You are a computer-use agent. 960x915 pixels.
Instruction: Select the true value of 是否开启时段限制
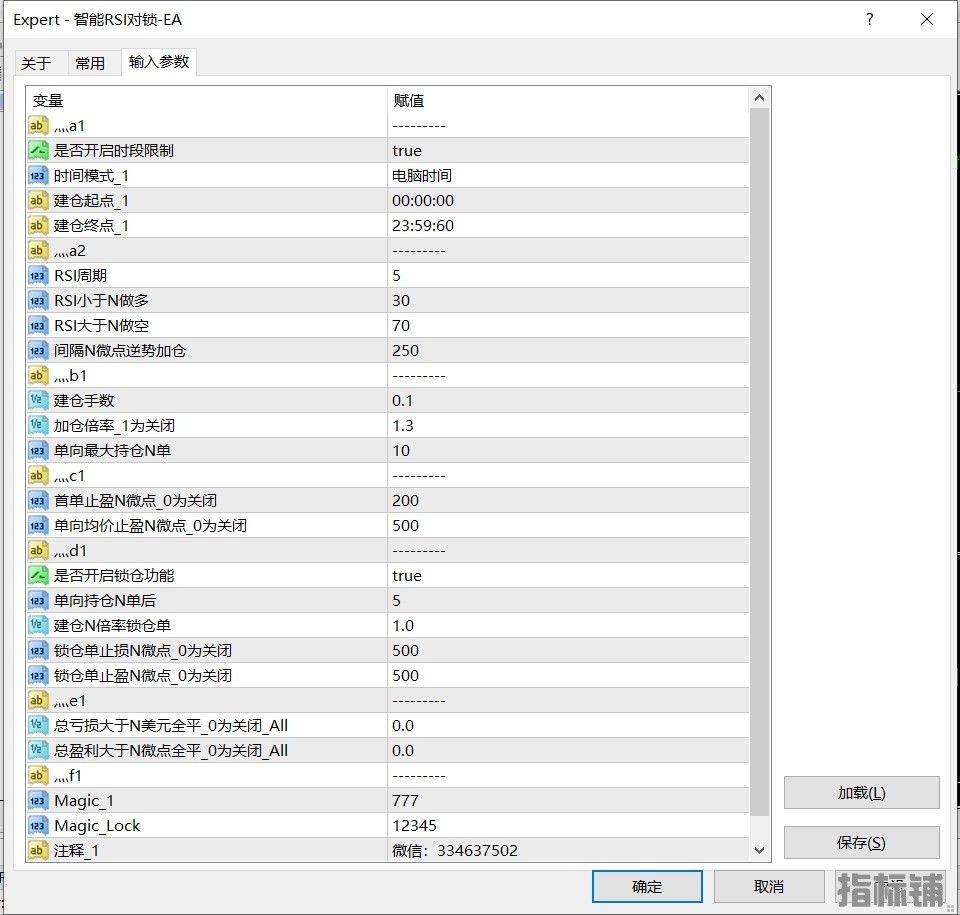[407, 151]
